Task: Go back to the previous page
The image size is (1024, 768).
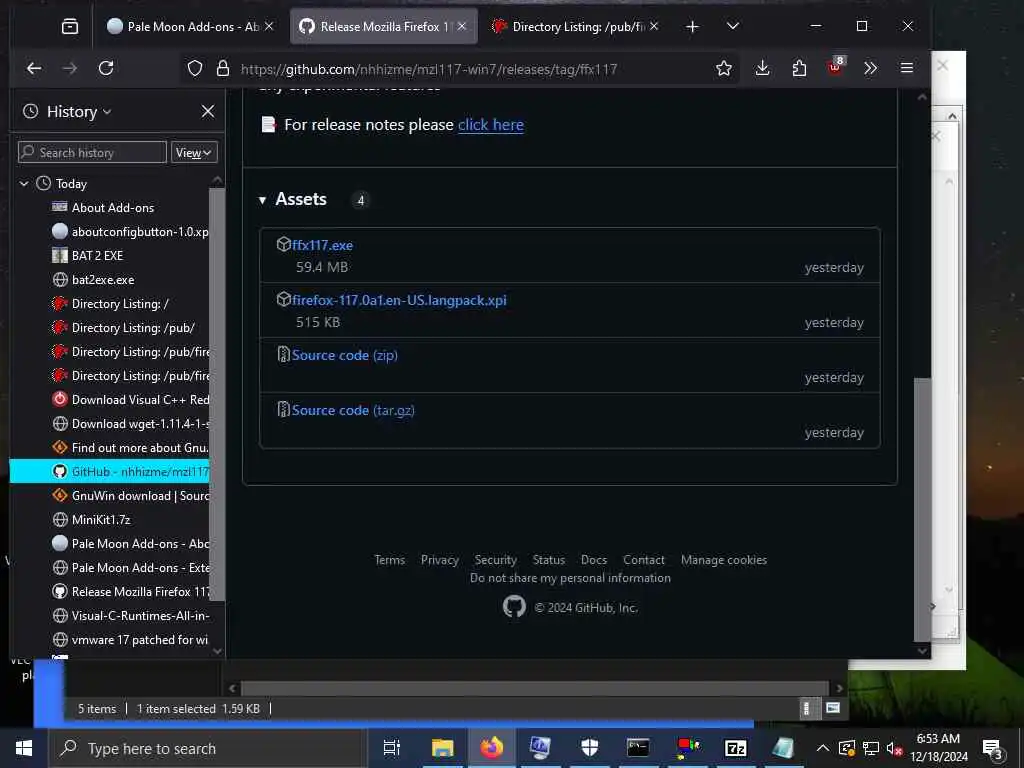Action: click(x=34, y=69)
